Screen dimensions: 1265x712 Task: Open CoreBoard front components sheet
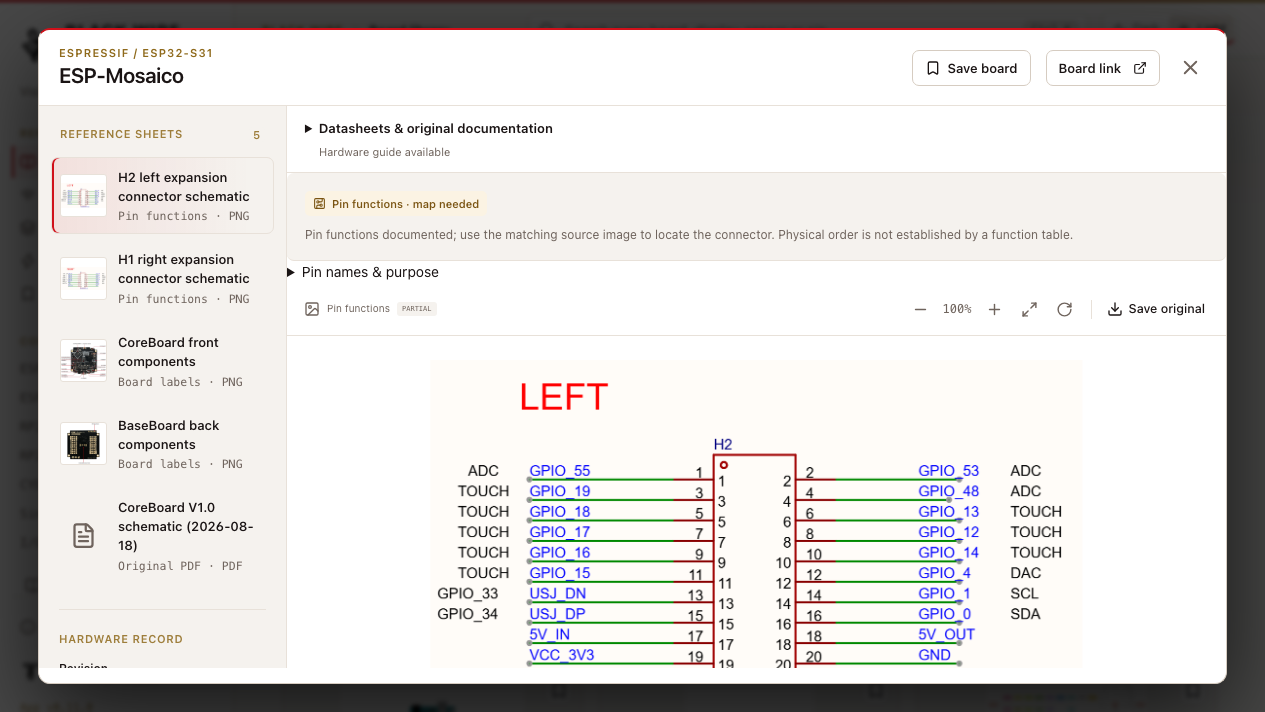[162, 361]
